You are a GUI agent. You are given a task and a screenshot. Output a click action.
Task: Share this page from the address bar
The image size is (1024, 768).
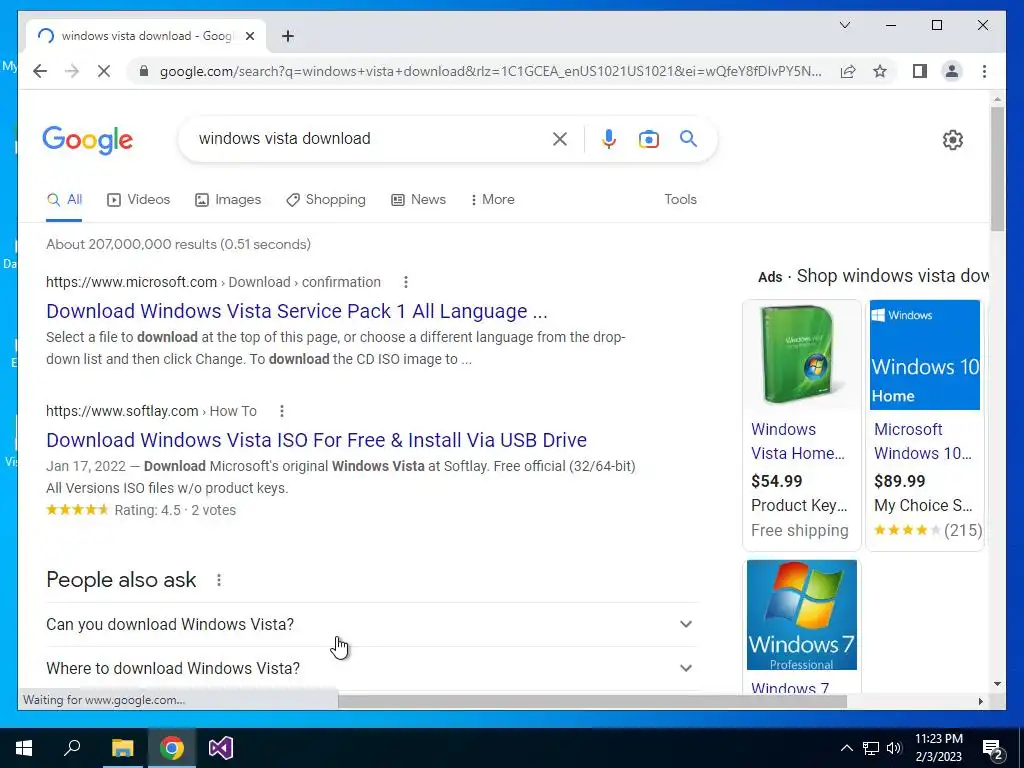click(848, 71)
